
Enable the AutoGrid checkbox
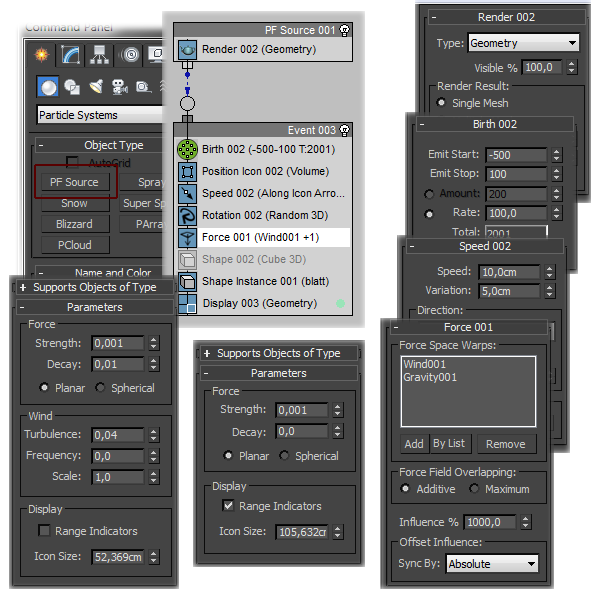72,162
